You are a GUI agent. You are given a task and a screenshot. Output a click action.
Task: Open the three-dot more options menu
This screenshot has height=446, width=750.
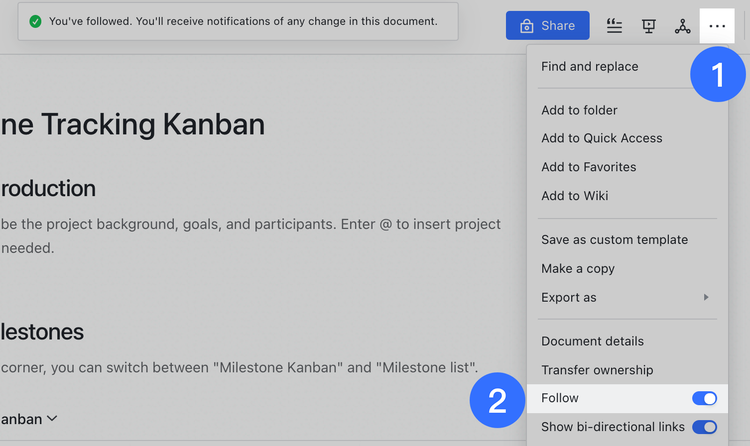coord(717,26)
